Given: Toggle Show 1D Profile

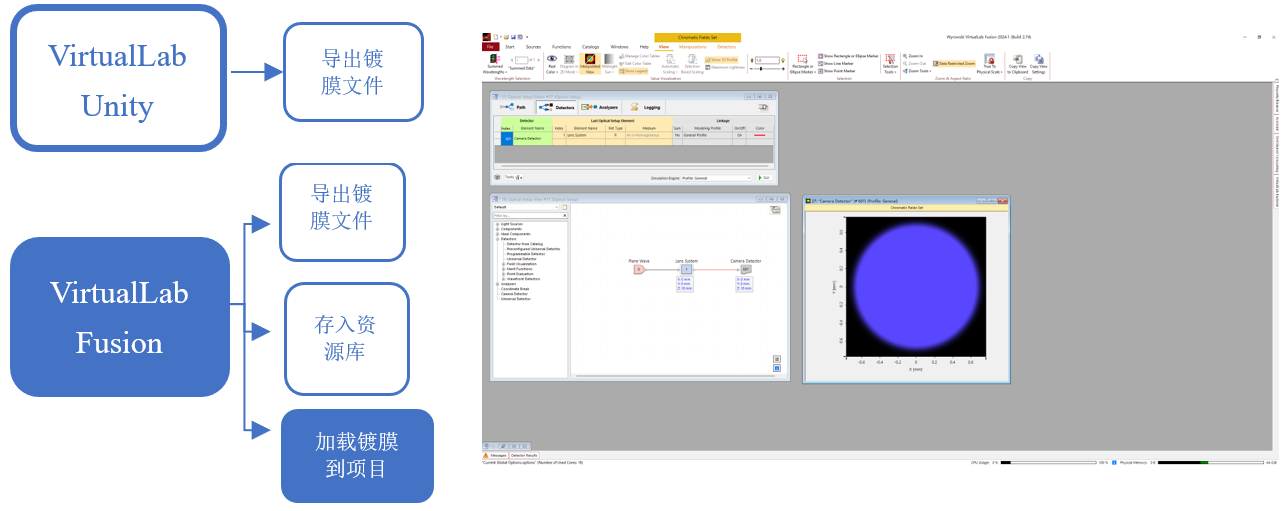Looking at the screenshot, I should coord(721,59).
